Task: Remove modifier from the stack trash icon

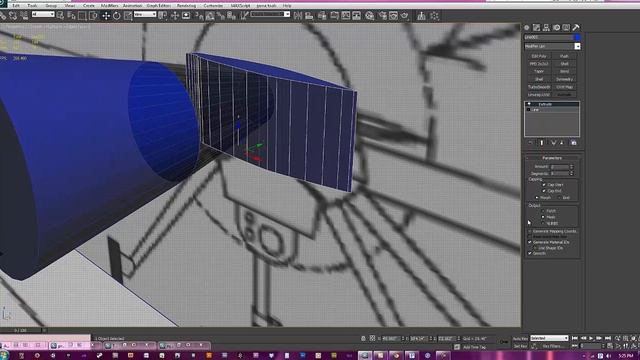Action: pos(562,143)
